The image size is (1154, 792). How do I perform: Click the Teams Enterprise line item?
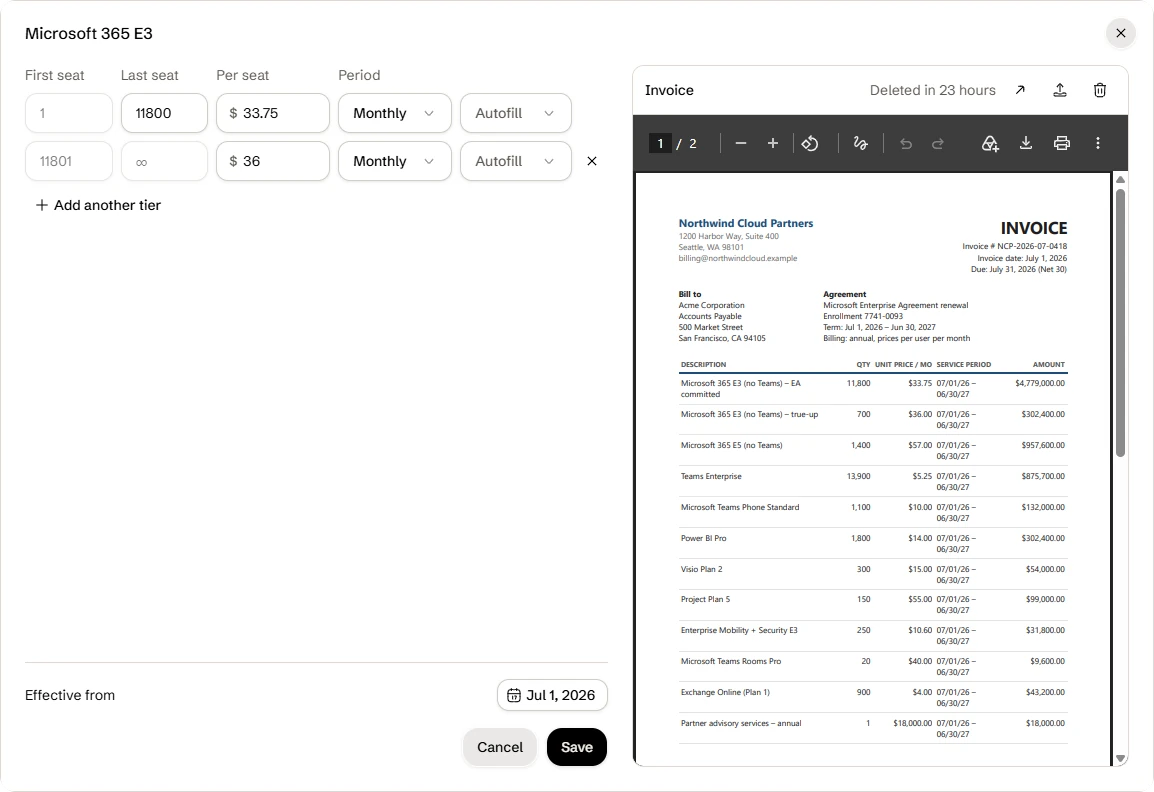pyautogui.click(x=711, y=476)
